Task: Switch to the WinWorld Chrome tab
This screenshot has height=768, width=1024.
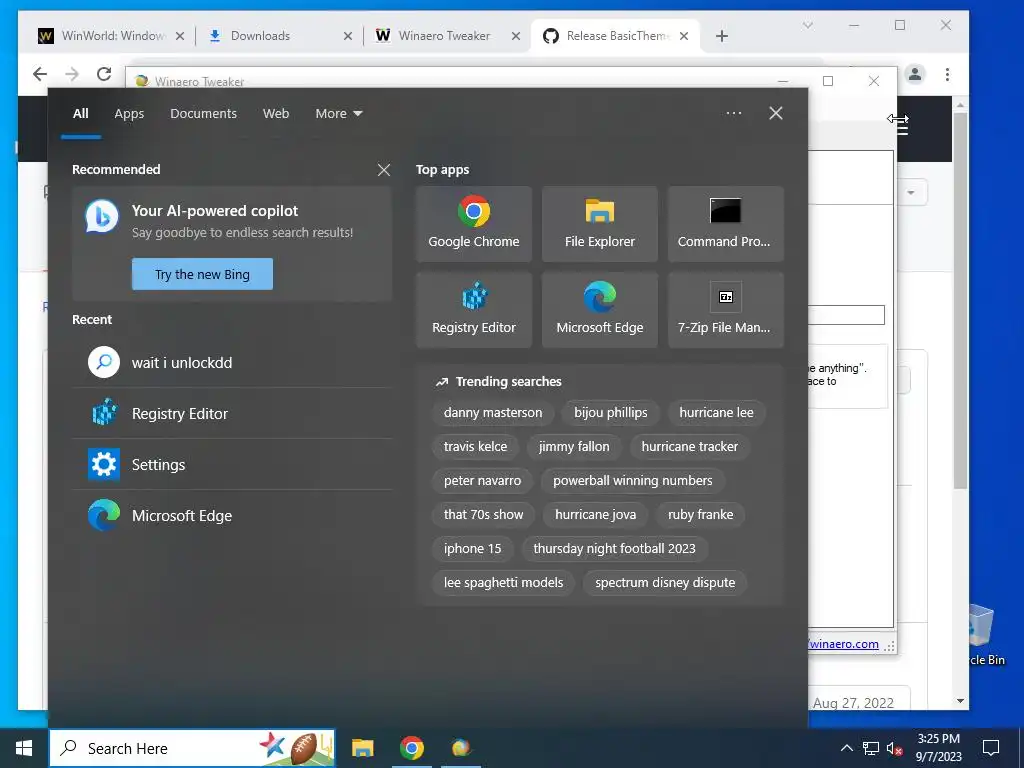Action: point(110,36)
